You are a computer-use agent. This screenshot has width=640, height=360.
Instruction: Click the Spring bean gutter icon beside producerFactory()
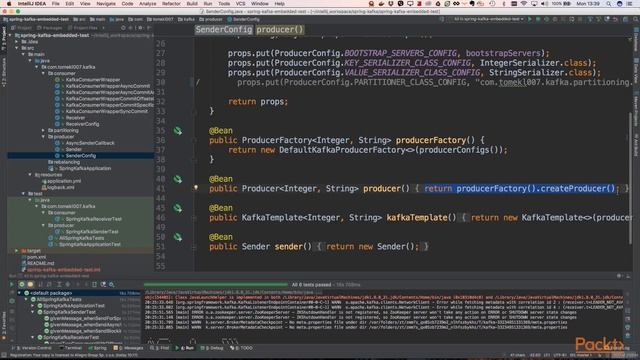[x=178, y=131]
